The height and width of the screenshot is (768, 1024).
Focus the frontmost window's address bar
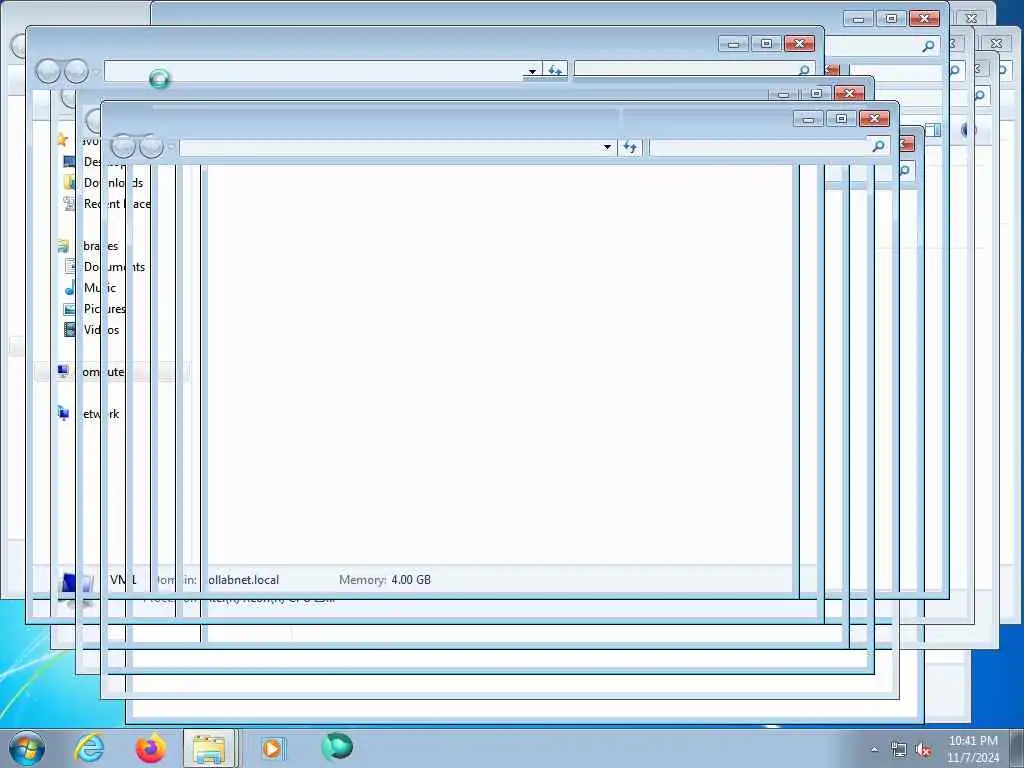point(398,147)
